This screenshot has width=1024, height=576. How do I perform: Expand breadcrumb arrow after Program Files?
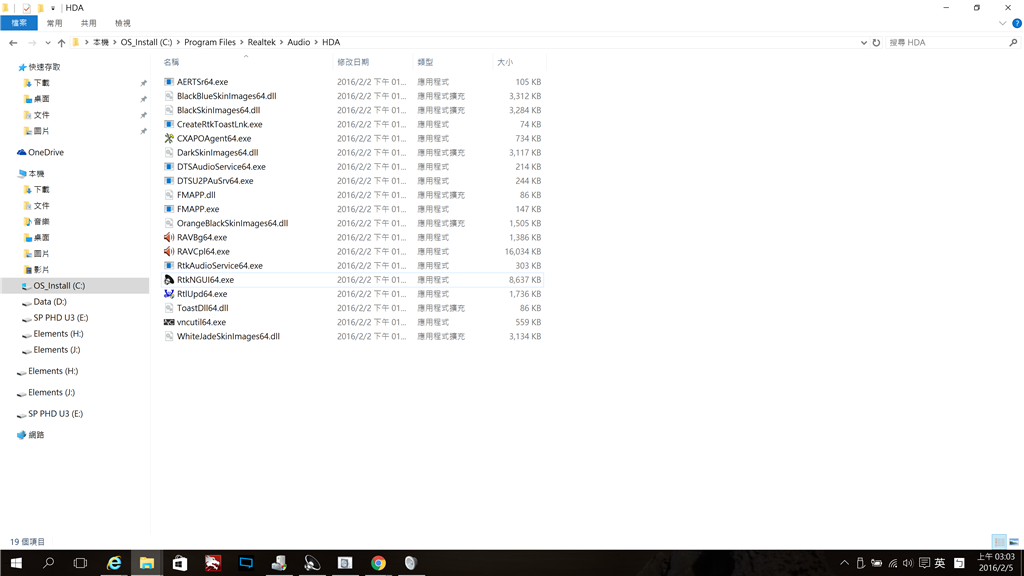[242, 42]
